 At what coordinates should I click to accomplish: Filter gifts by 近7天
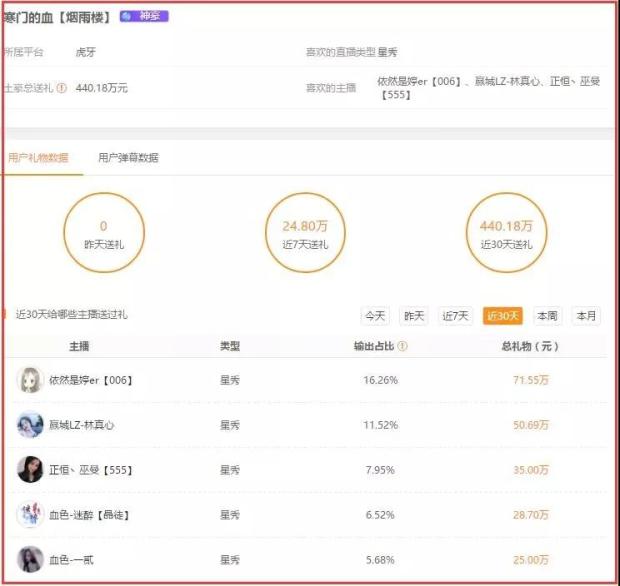tap(455, 316)
